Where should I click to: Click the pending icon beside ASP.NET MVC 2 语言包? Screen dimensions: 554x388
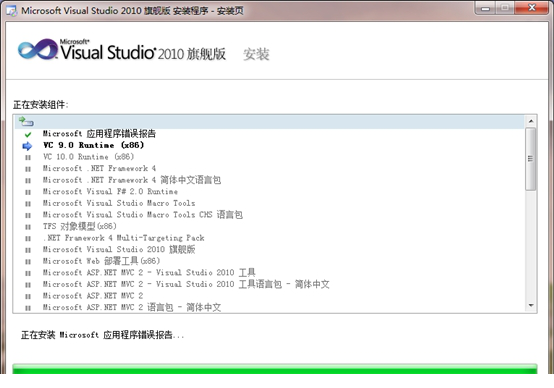click(x=28, y=308)
